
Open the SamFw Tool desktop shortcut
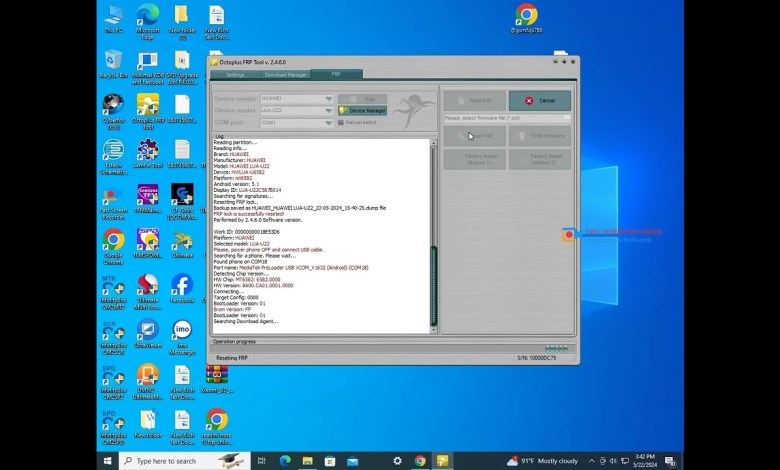click(148, 153)
